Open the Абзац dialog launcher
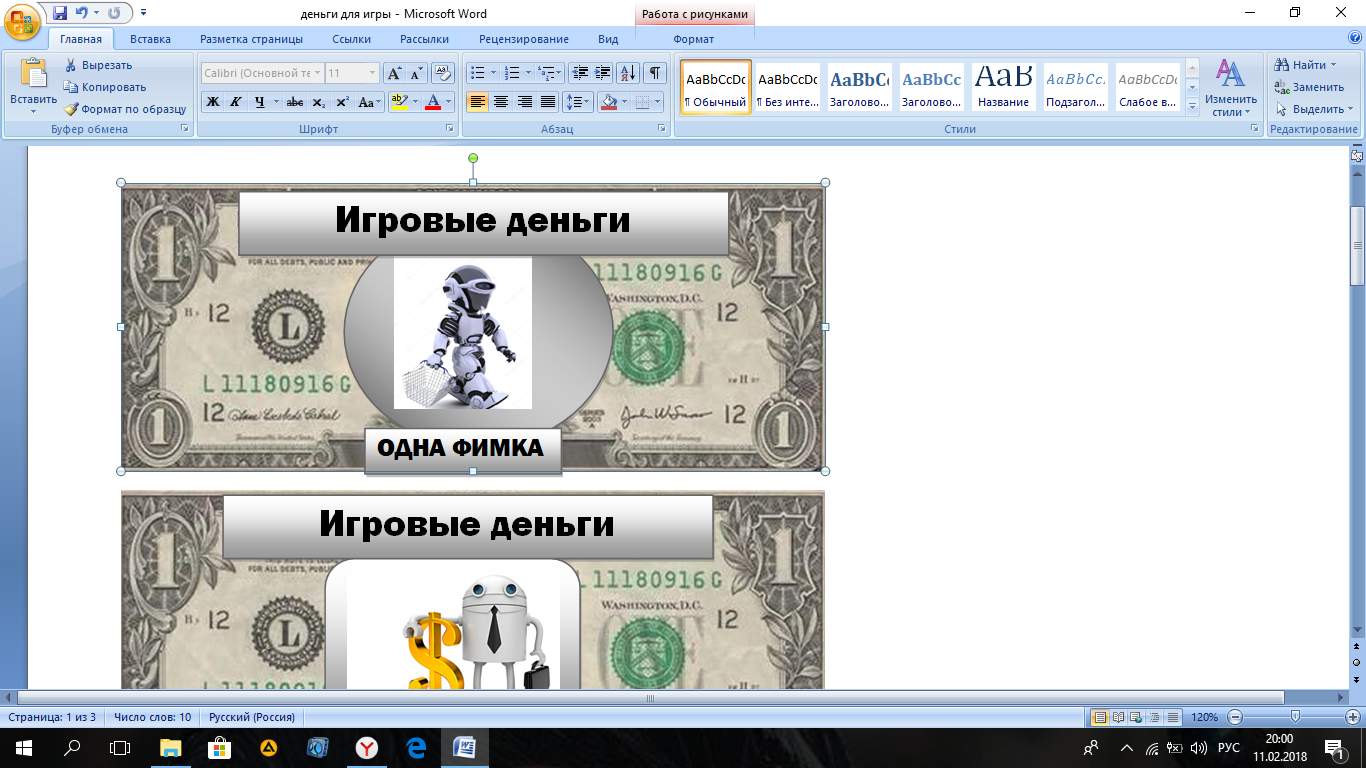The width and height of the screenshot is (1366, 768). (x=662, y=129)
